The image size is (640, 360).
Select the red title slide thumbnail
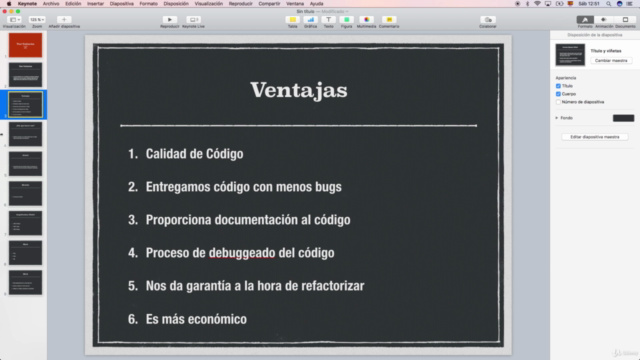25,45
